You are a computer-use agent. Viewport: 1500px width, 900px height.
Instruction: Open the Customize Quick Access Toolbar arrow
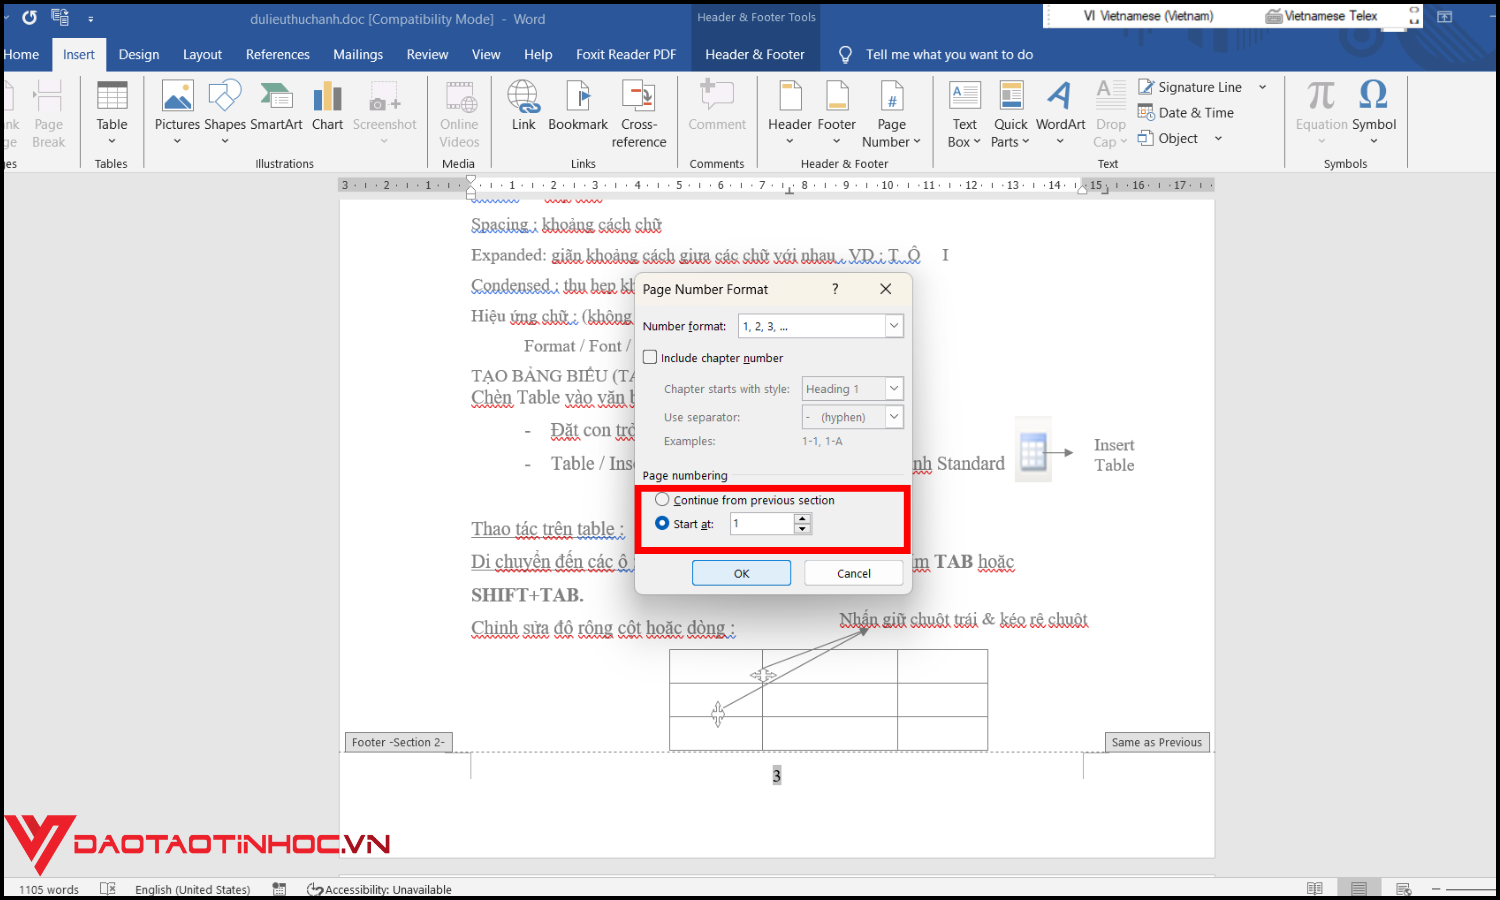(x=90, y=19)
